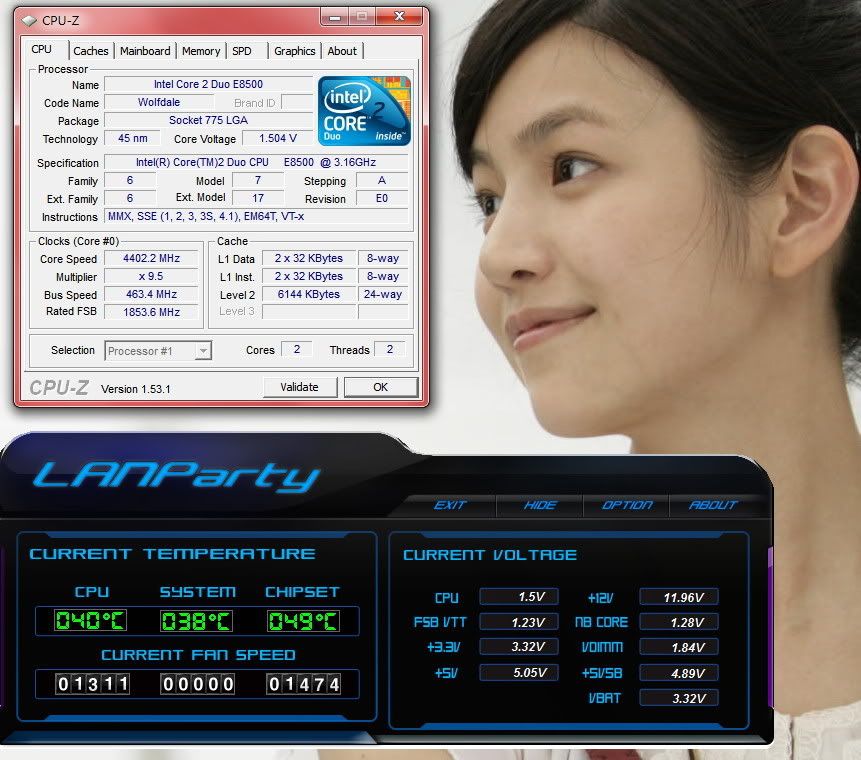Click the fan speed counter '00000'

[198, 684]
